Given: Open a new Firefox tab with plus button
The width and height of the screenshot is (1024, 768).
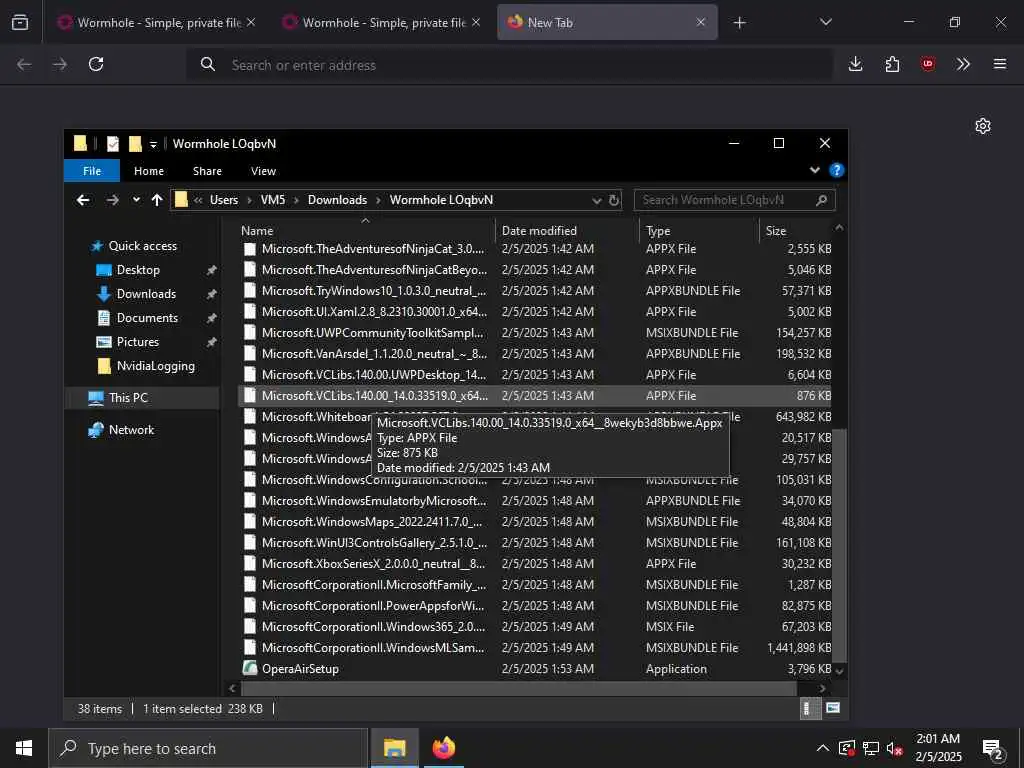Looking at the screenshot, I should (739, 22).
